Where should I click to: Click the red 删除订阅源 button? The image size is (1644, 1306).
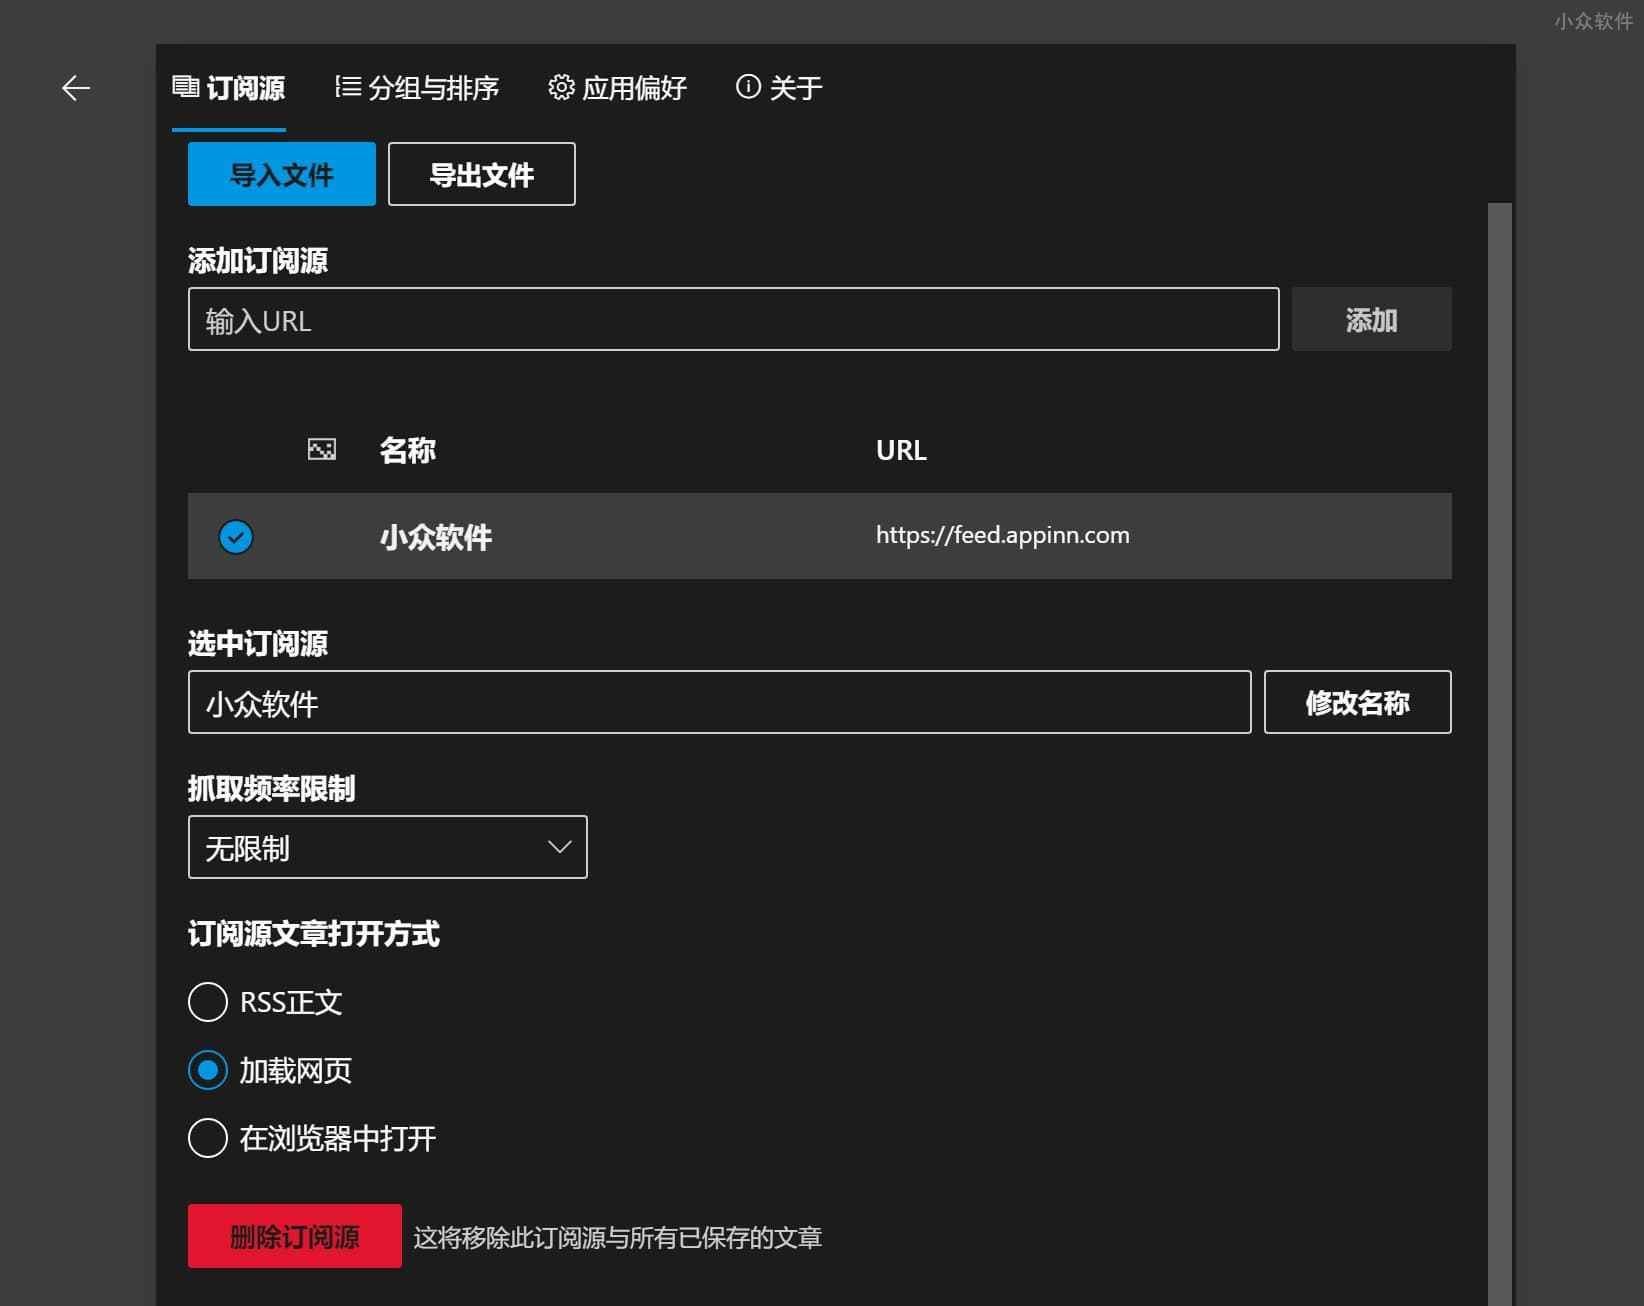[295, 1236]
